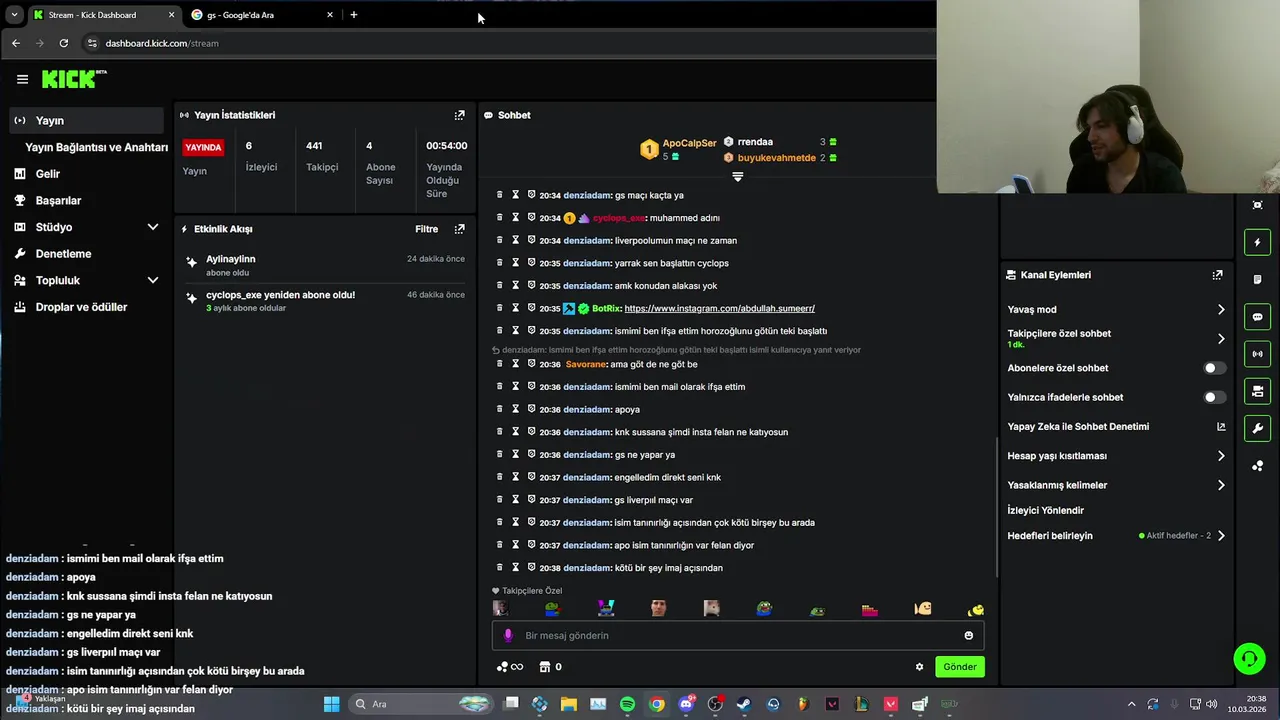Image resolution: width=1280 pixels, height=720 pixels.
Task: Click the lightning bolt sidebar icon
Action: click(1257, 242)
